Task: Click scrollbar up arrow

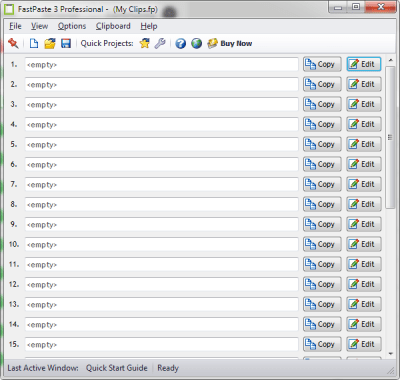Action: (x=390, y=60)
